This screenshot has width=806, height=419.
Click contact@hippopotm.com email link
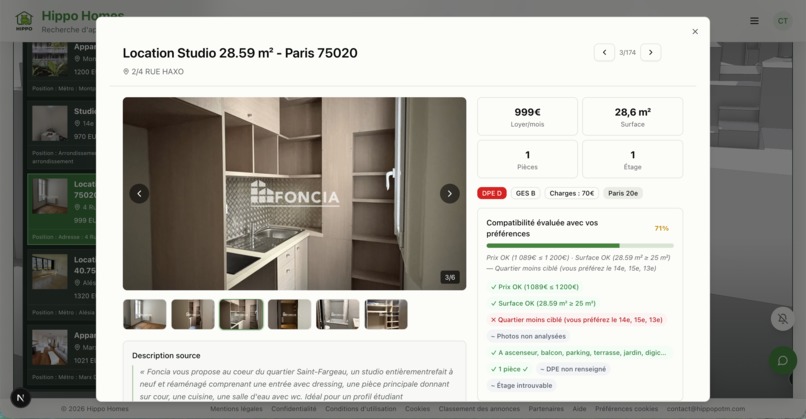(706, 409)
